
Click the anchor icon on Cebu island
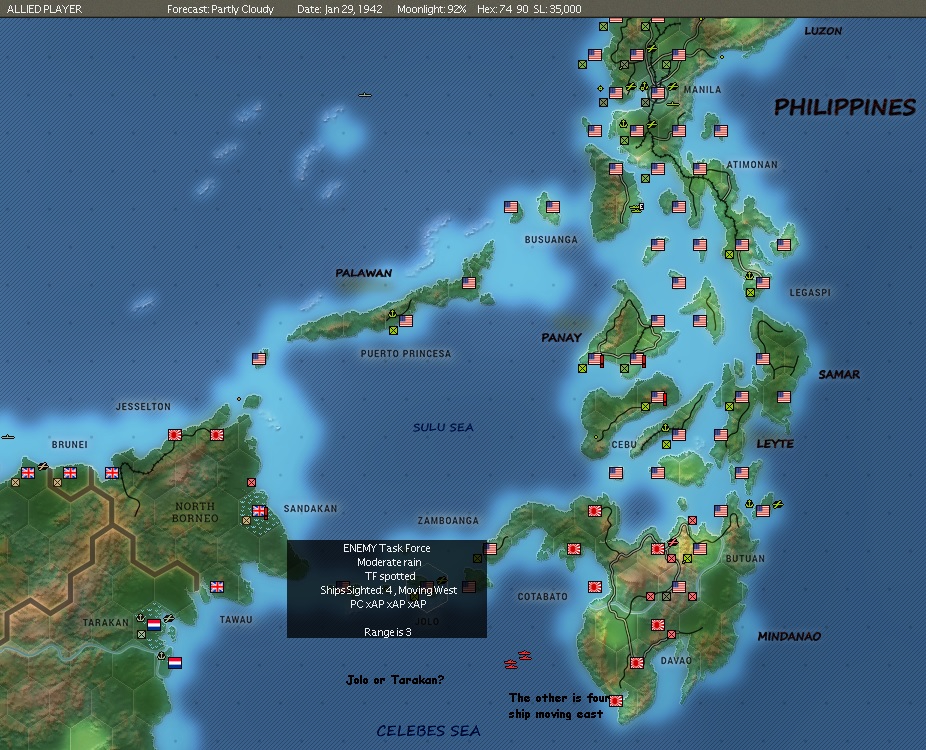click(665, 428)
